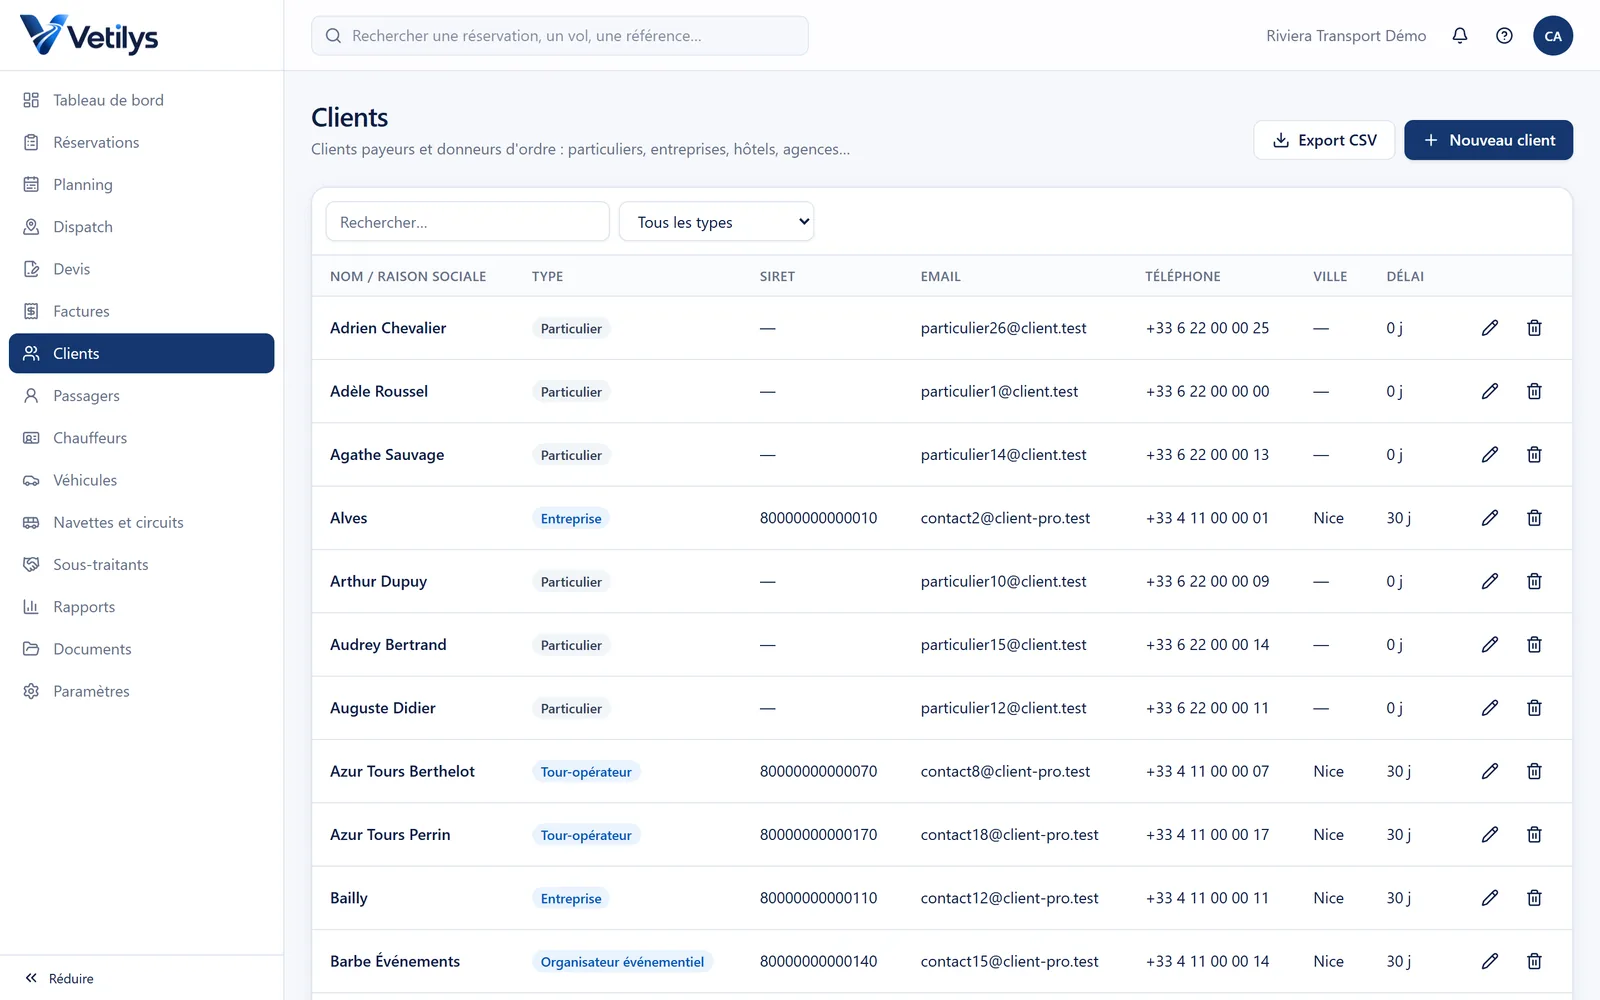Focus the clients Rechercher filter field
Image resolution: width=1600 pixels, height=1000 pixels.
pos(467,222)
